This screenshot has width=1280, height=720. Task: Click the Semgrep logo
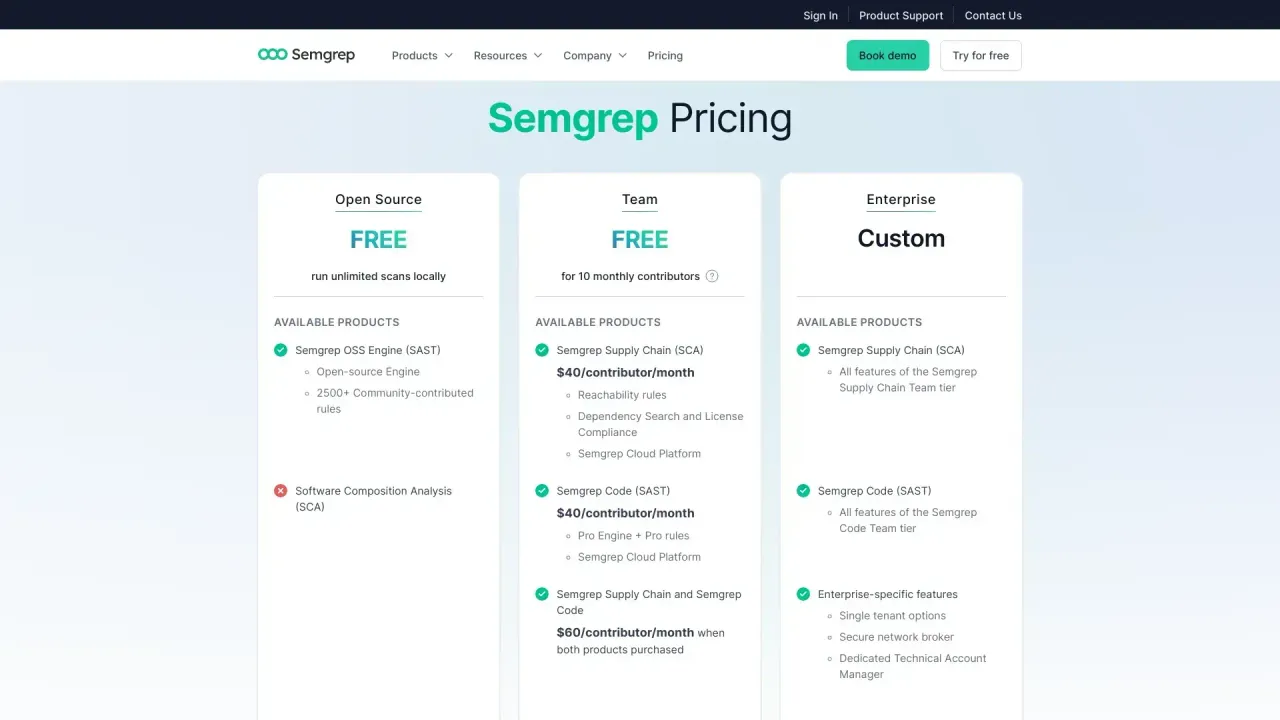[306, 55]
